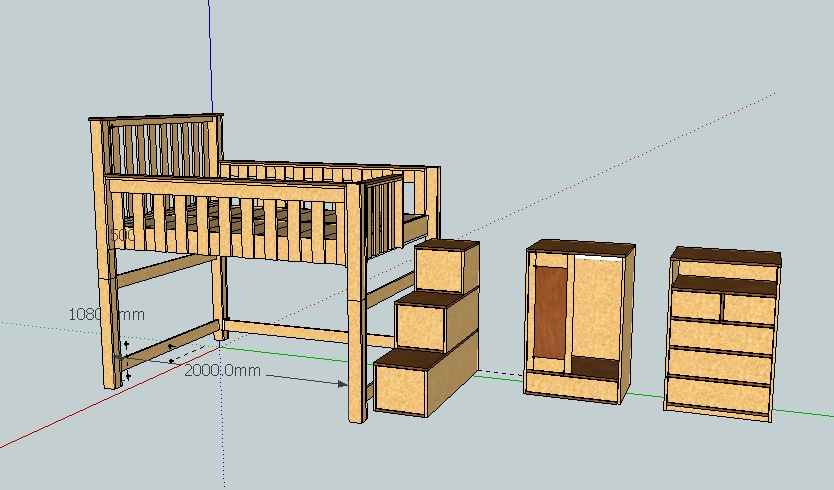Click the tall slatted headboard of bed
This screenshot has height=490, width=834.
[156, 147]
